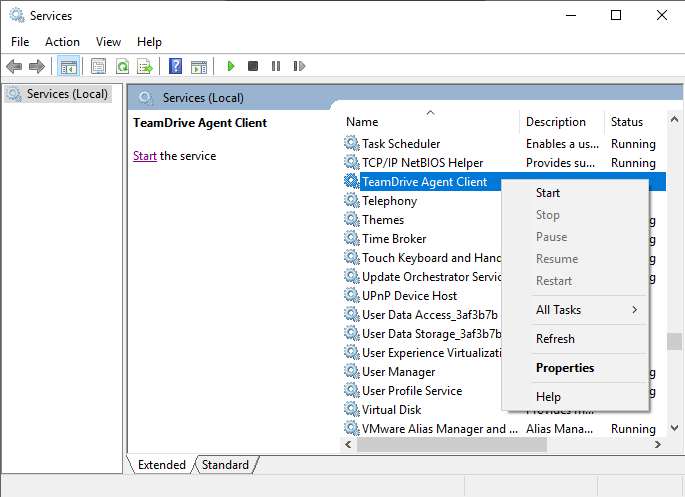This screenshot has height=497, width=685.
Task: Select the Task Scheduler service row
Action: point(504,144)
